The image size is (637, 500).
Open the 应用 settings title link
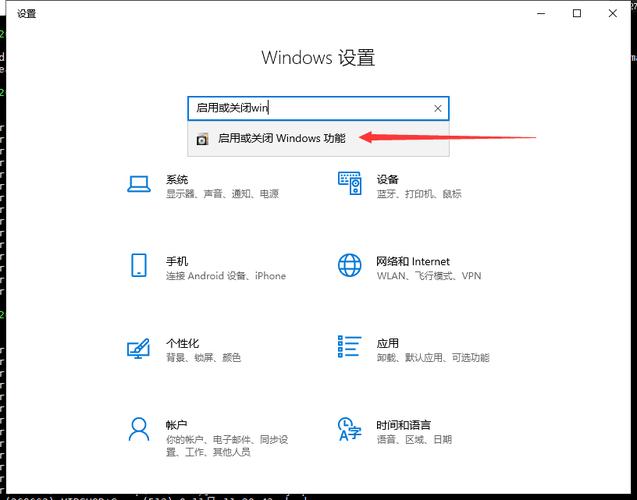point(387,343)
